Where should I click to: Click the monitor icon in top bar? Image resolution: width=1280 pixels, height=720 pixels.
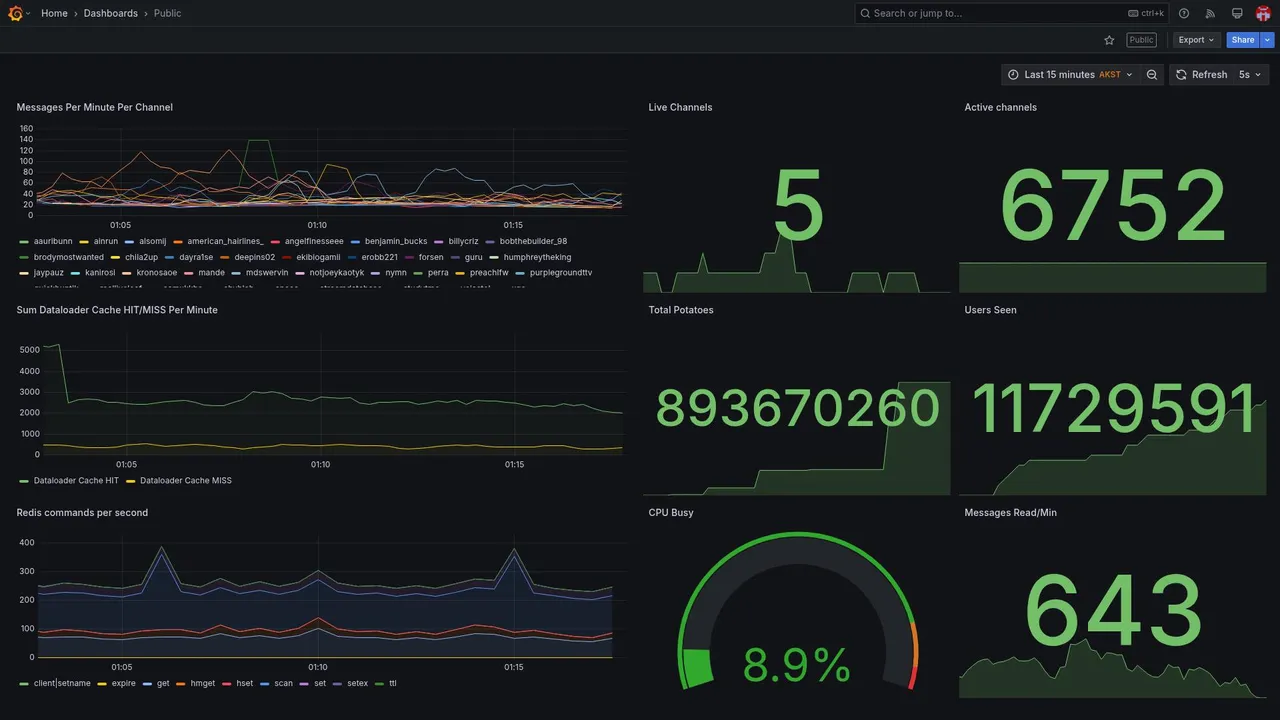[1237, 13]
